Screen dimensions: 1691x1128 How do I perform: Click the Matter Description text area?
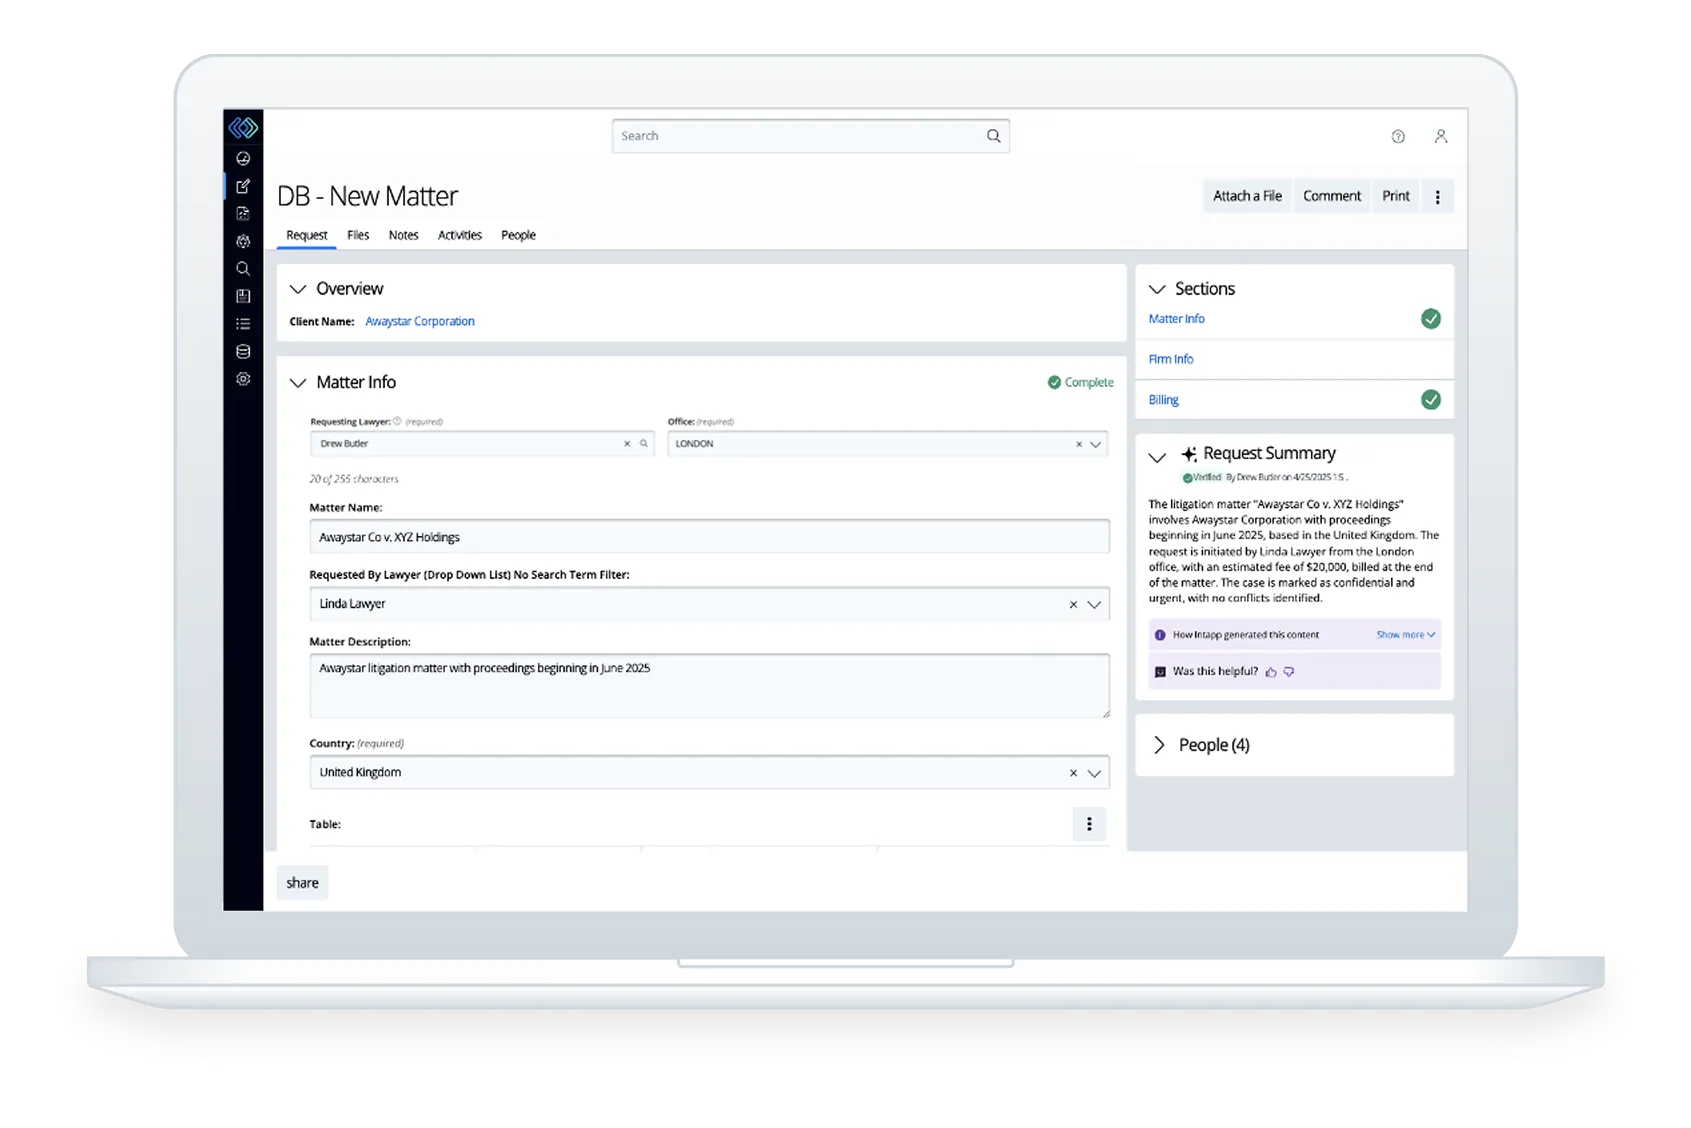(709, 686)
